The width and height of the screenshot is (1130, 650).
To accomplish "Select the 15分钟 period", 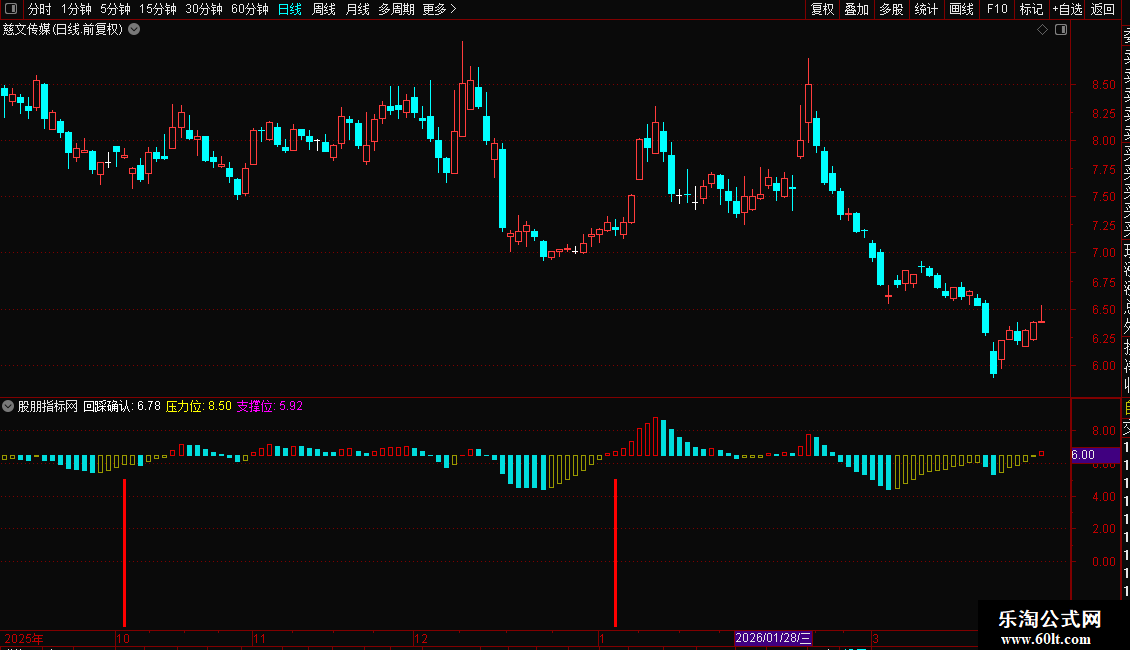I will point(157,9).
